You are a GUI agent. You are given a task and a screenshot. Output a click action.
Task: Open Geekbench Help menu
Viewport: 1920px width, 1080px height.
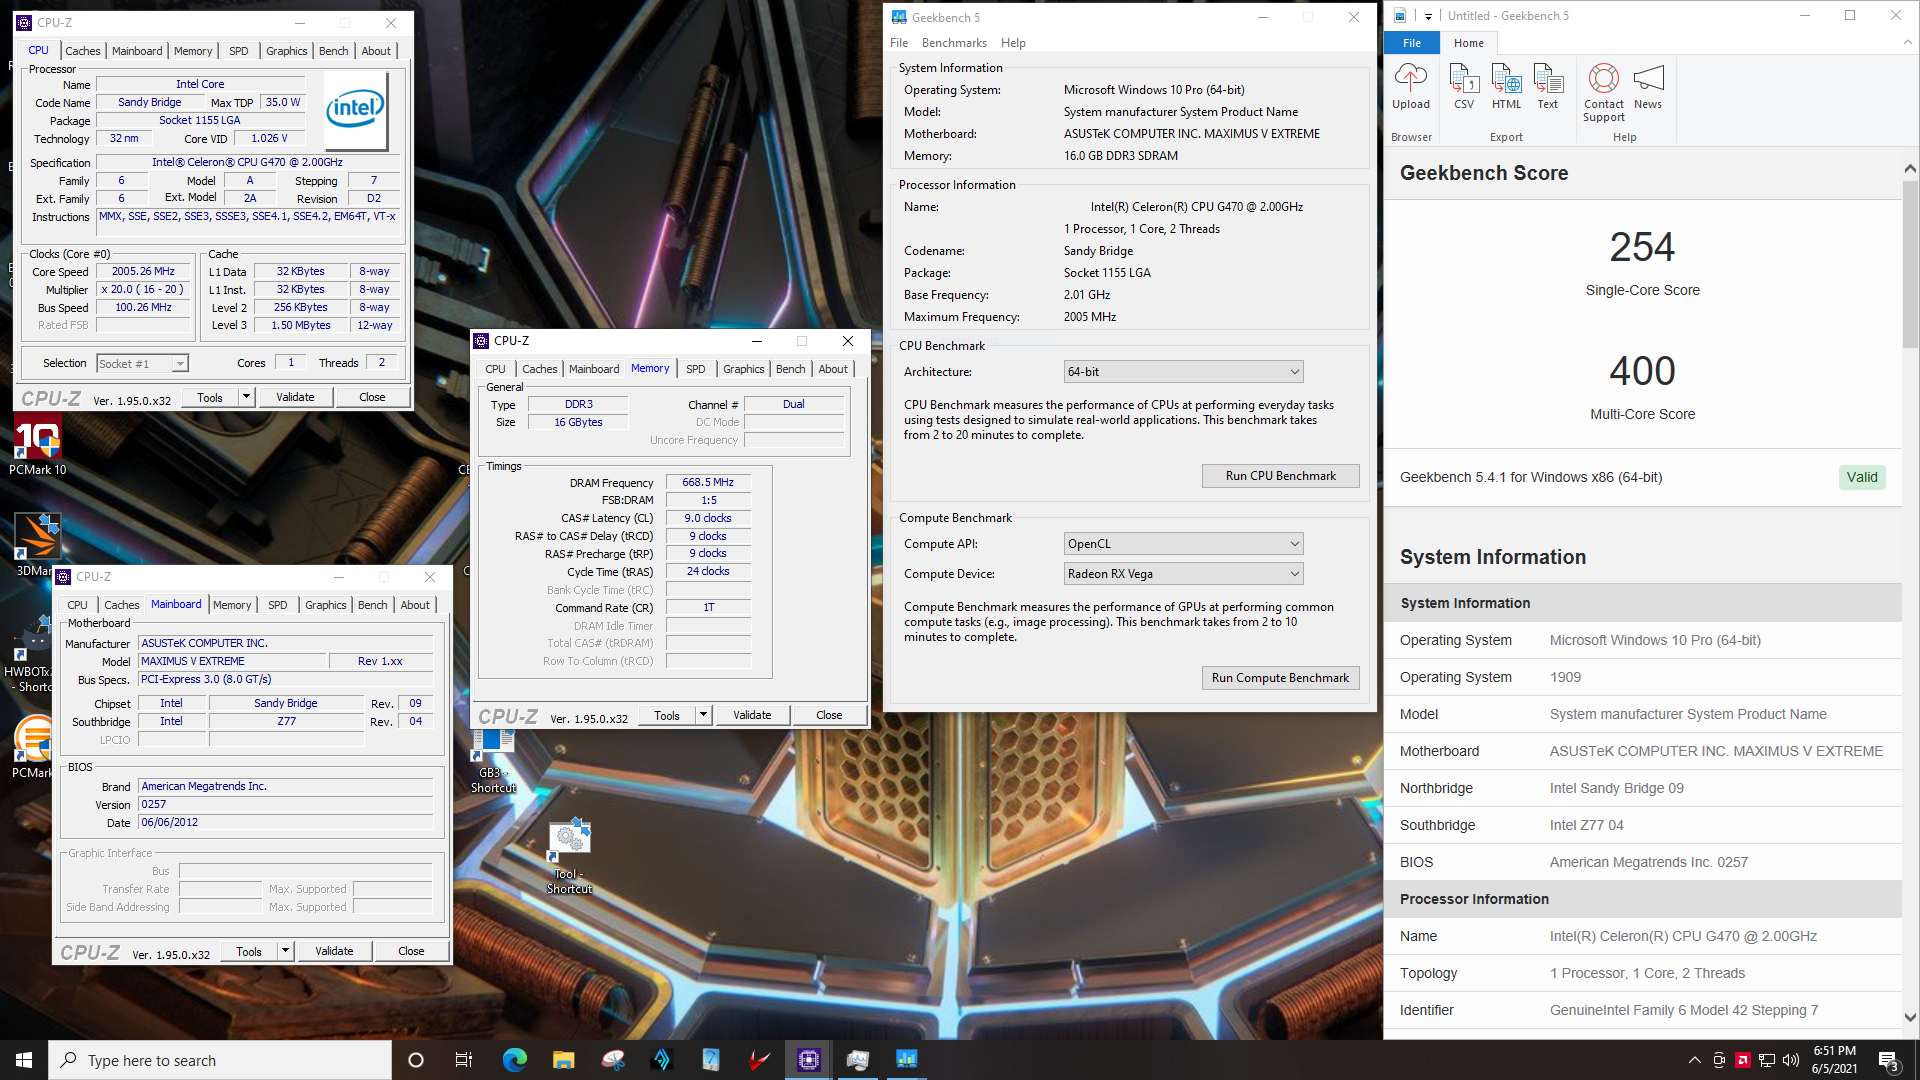(1013, 43)
